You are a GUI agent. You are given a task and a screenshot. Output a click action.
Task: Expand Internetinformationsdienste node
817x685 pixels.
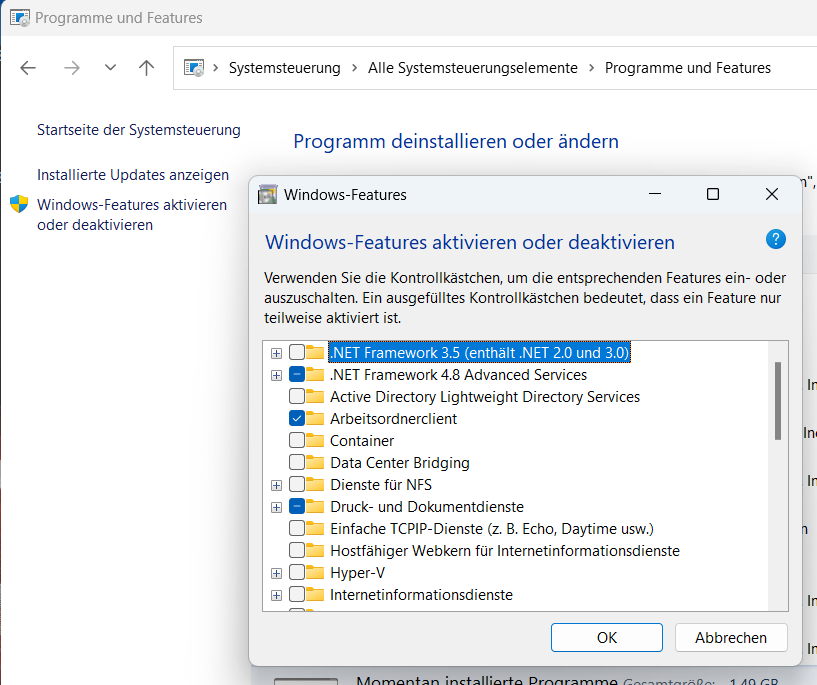coord(276,595)
